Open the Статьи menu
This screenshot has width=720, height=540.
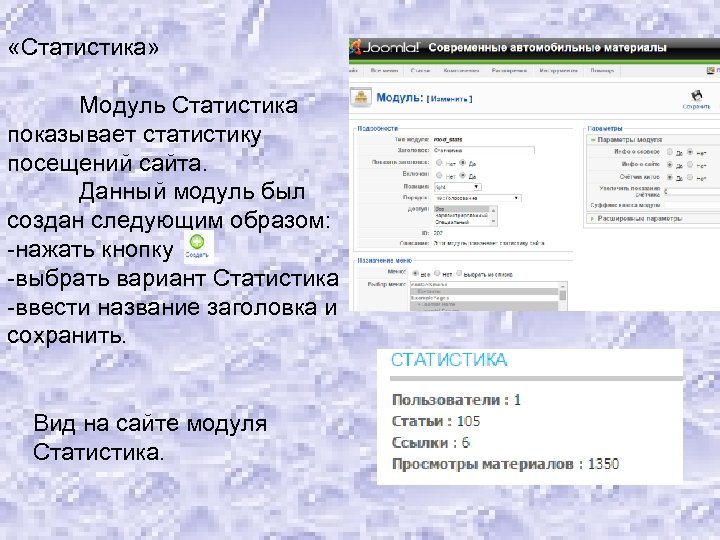point(420,71)
